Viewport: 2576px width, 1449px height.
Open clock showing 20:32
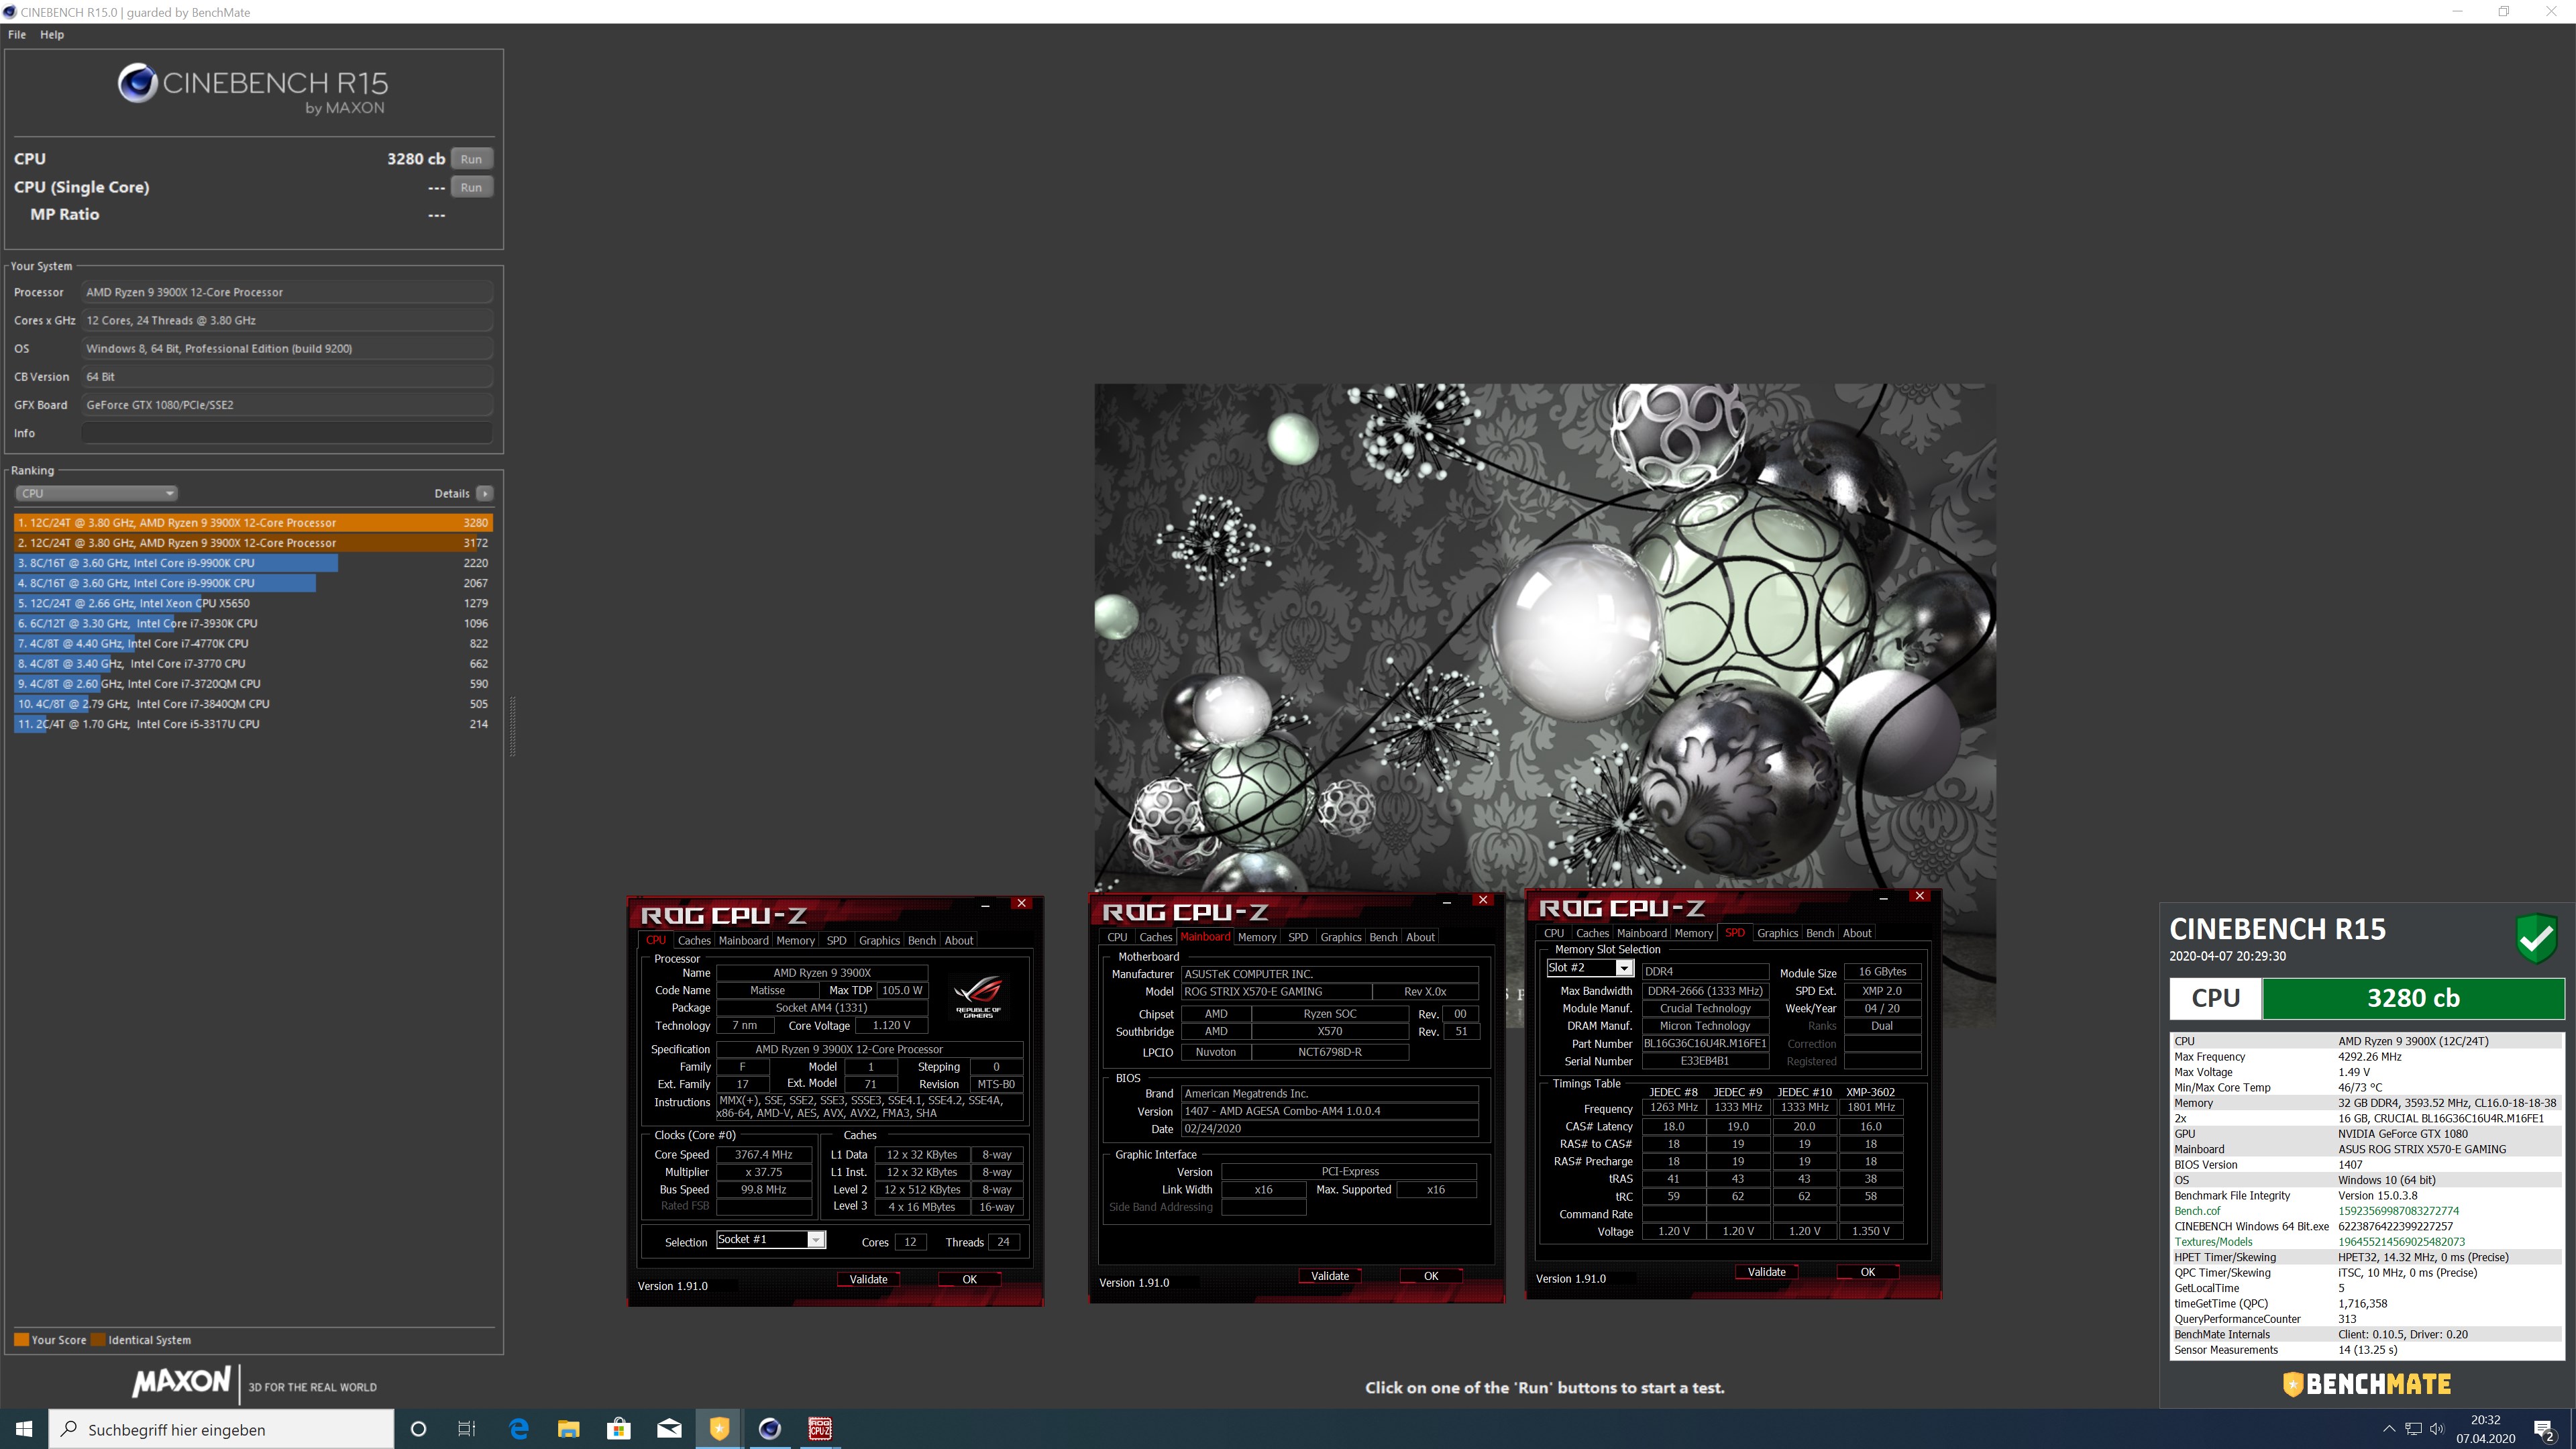tap(2485, 1429)
